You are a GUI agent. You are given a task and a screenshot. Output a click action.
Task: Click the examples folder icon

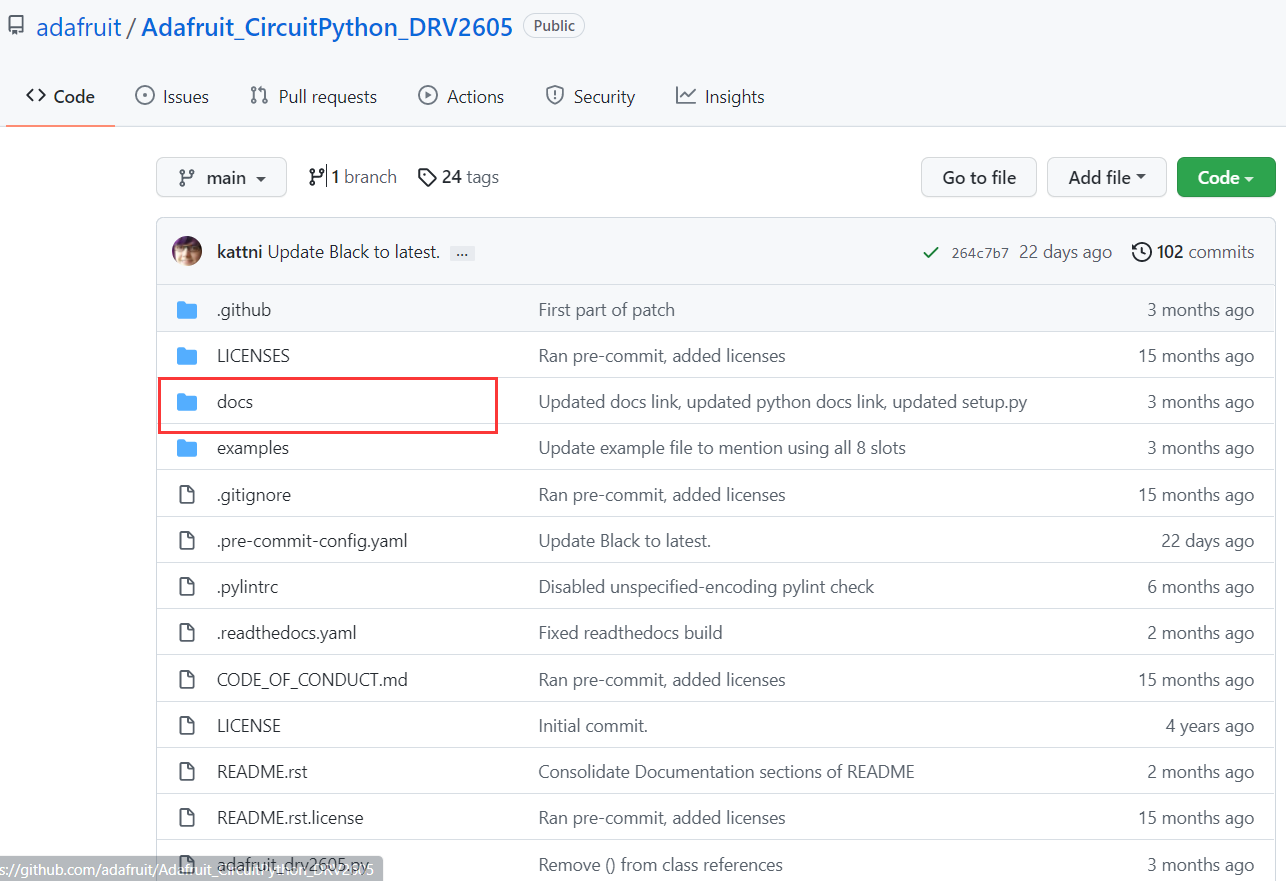point(187,448)
